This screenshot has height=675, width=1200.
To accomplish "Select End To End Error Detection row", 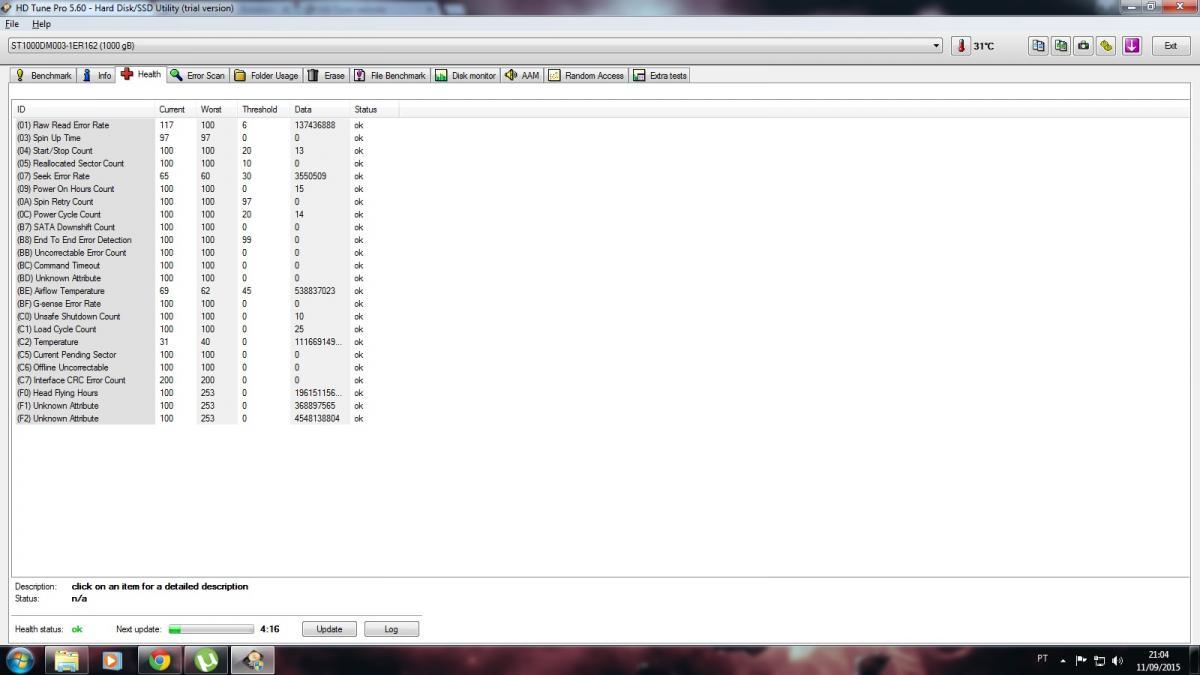I will [x=205, y=240].
